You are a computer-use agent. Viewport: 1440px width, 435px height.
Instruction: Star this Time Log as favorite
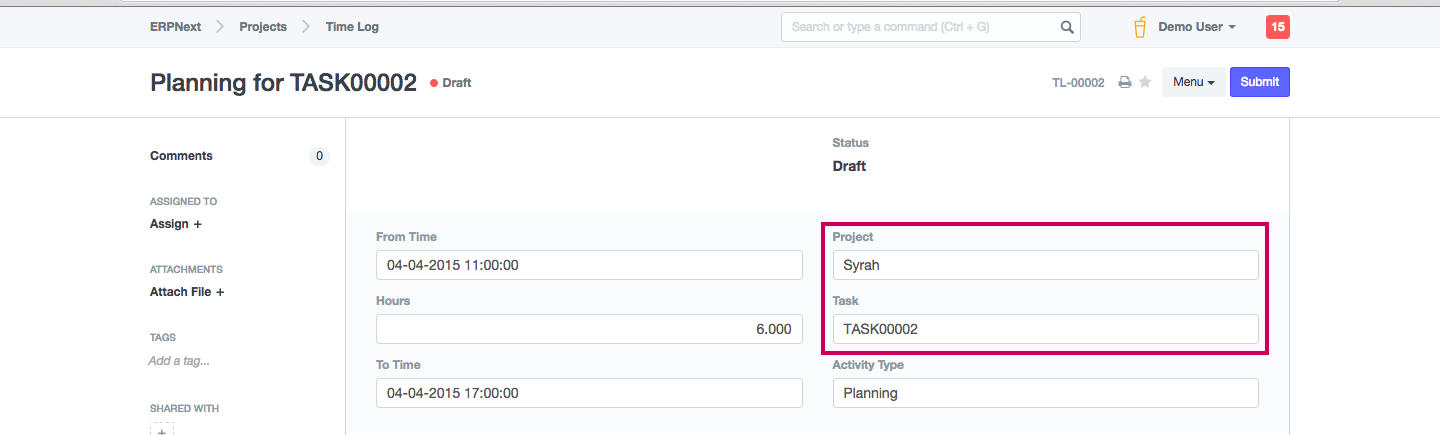[1145, 82]
